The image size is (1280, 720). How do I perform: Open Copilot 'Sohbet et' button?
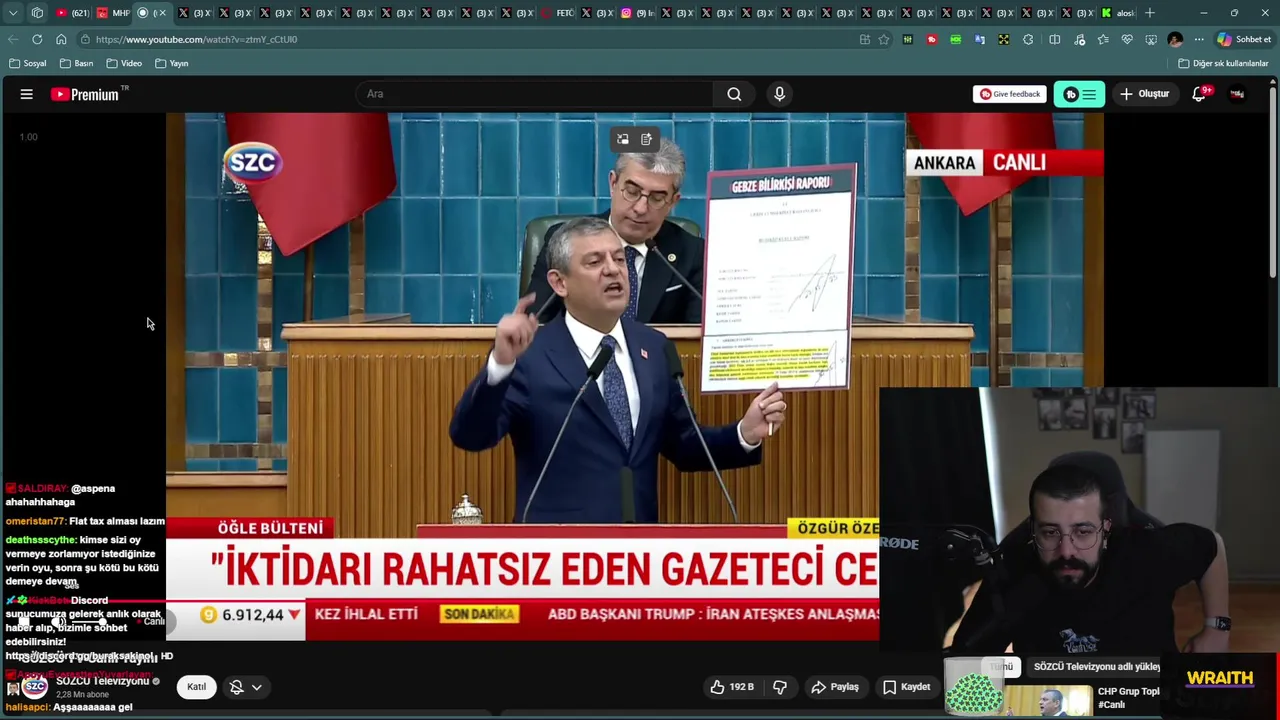pos(1244,39)
